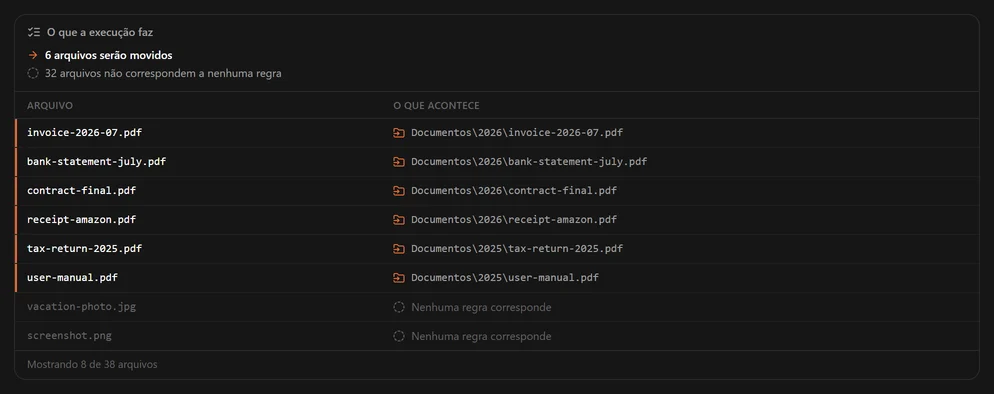Click the '6 arquivos serão movidos' summary text
The image size is (994, 394).
click(108, 56)
